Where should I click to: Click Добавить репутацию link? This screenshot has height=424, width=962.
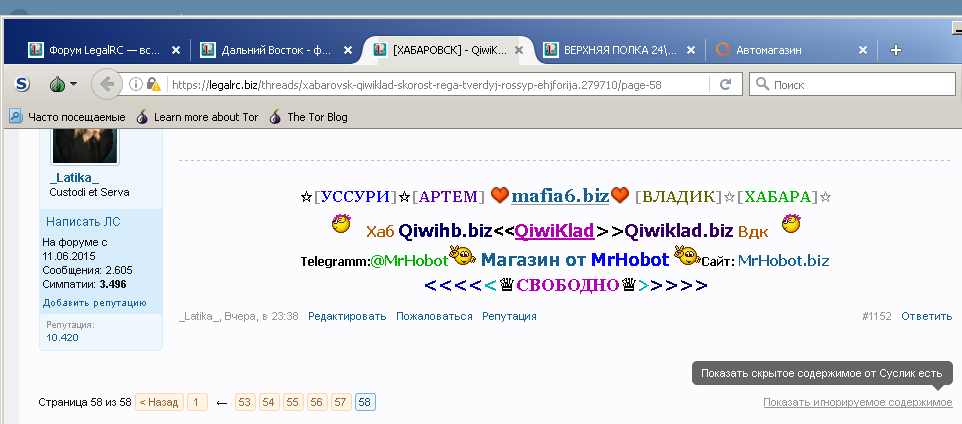click(x=94, y=303)
